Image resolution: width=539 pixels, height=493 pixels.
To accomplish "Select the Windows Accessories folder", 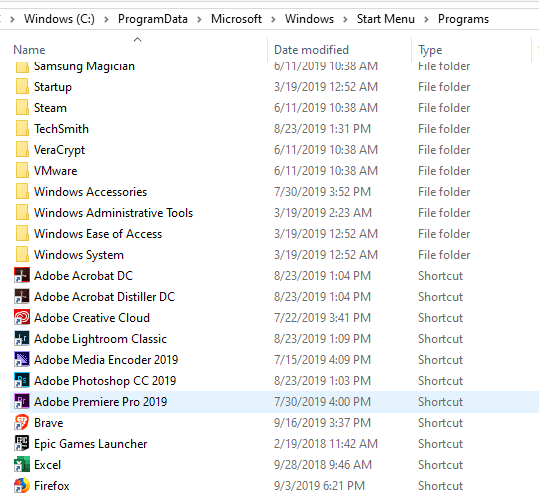I will 90,192.
